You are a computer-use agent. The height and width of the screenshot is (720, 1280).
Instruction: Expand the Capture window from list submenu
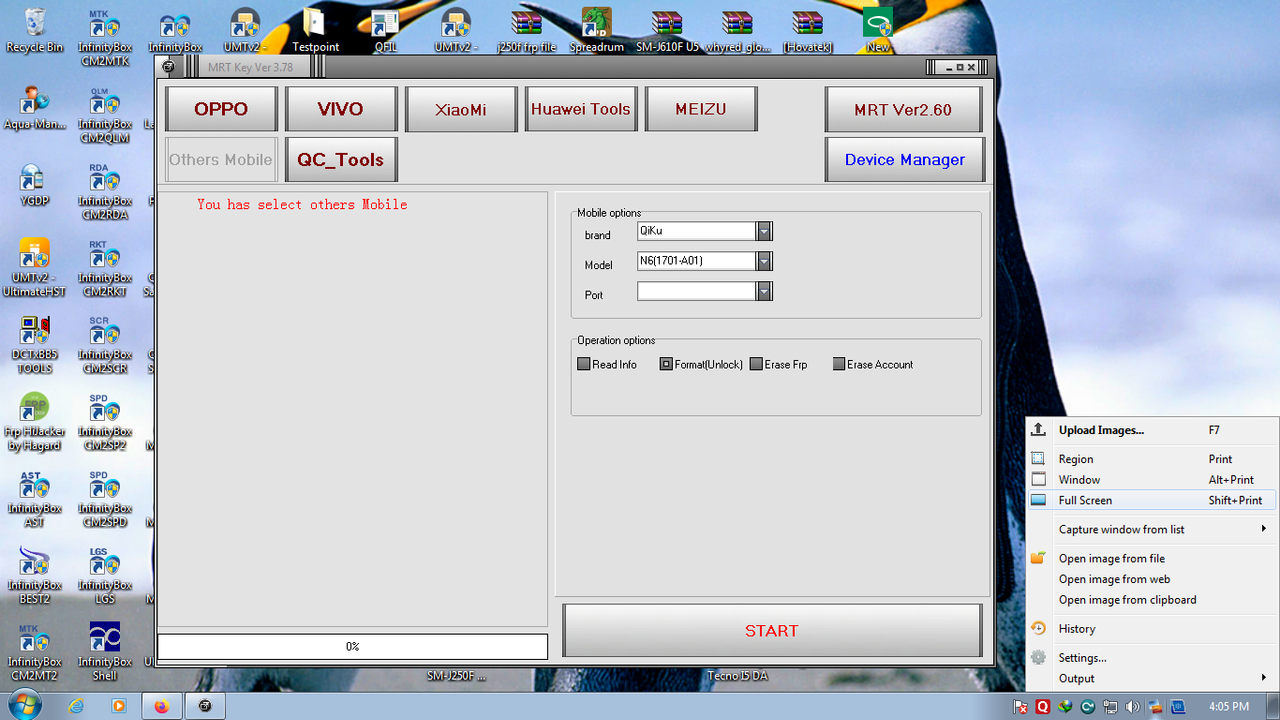(1153, 529)
